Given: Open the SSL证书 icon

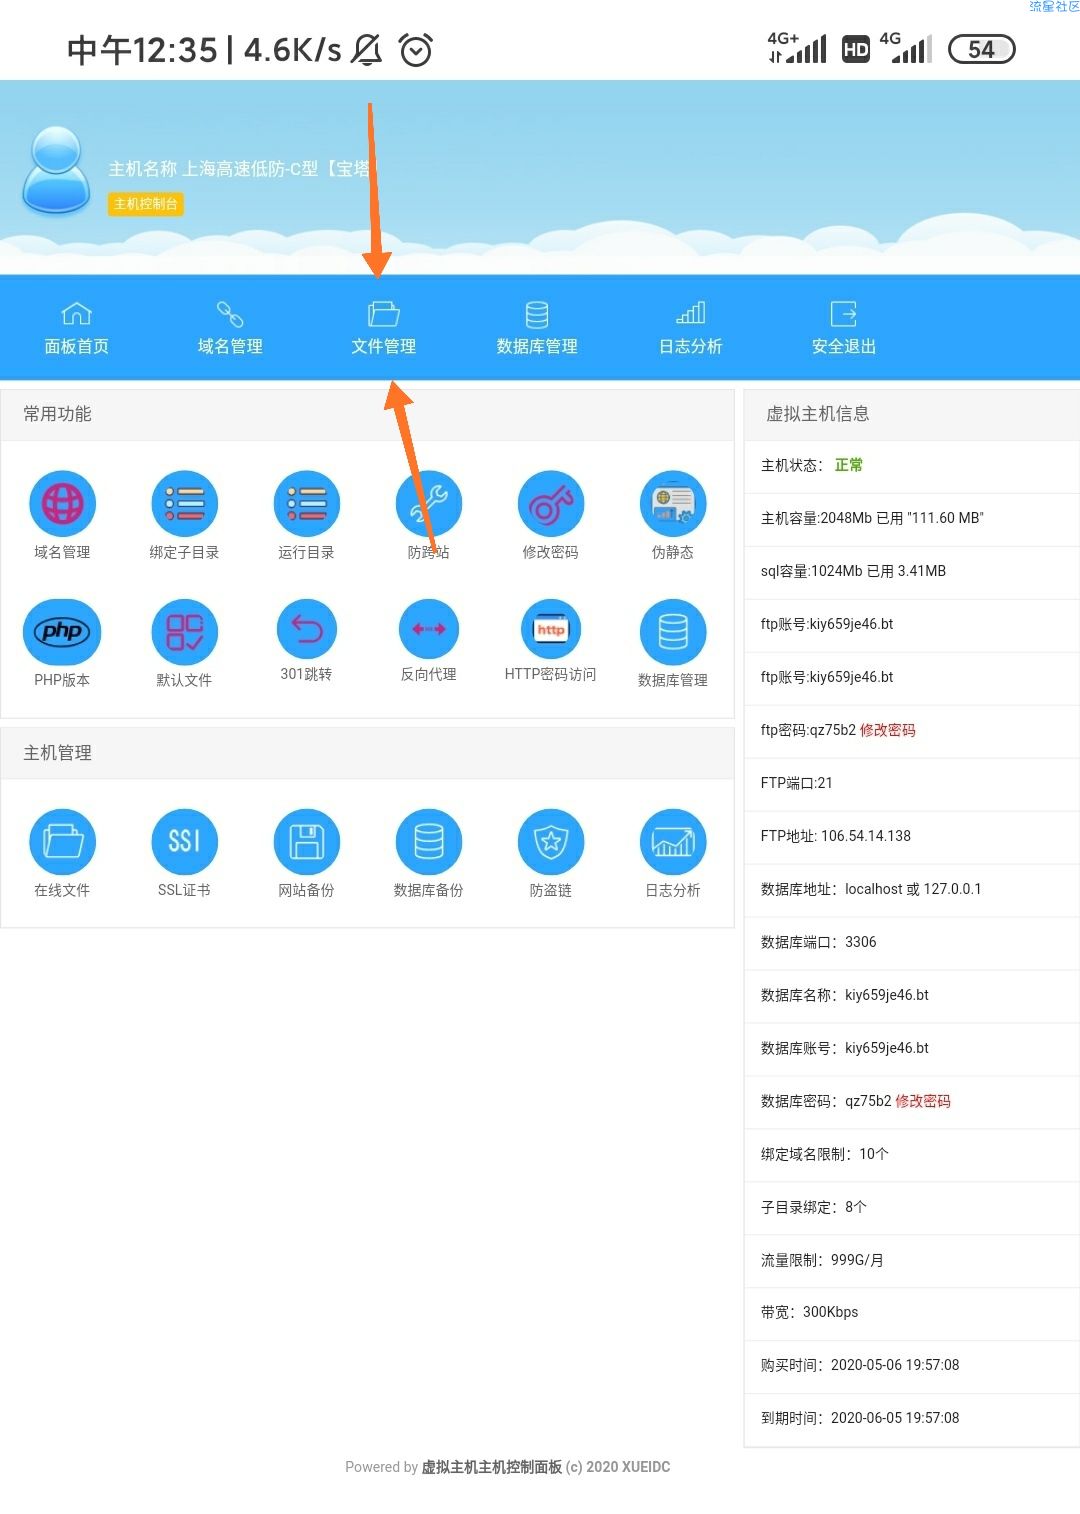Looking at the screenshot, I should pos(184,842).
